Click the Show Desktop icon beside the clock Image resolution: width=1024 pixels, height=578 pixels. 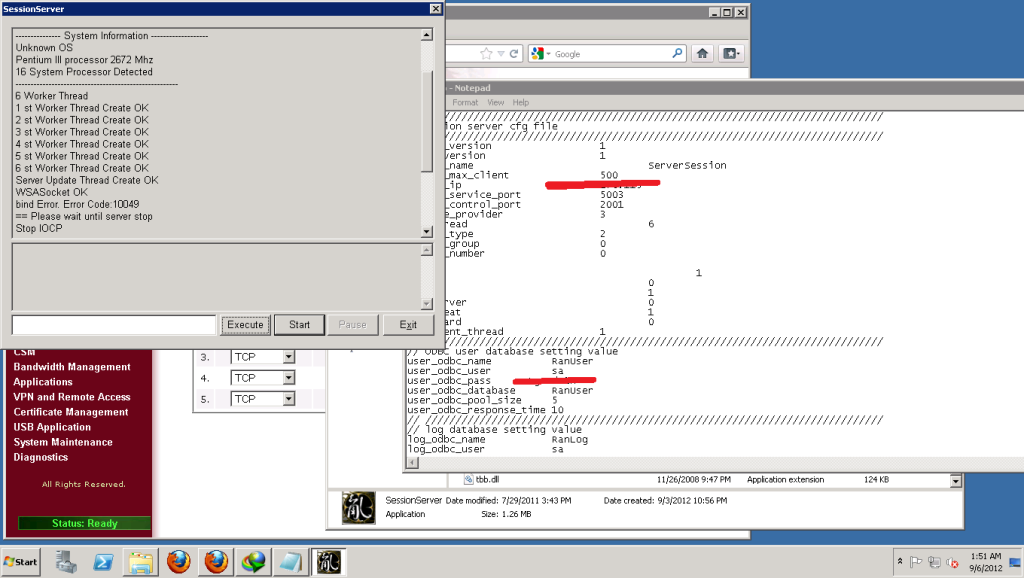[1016, 562]
